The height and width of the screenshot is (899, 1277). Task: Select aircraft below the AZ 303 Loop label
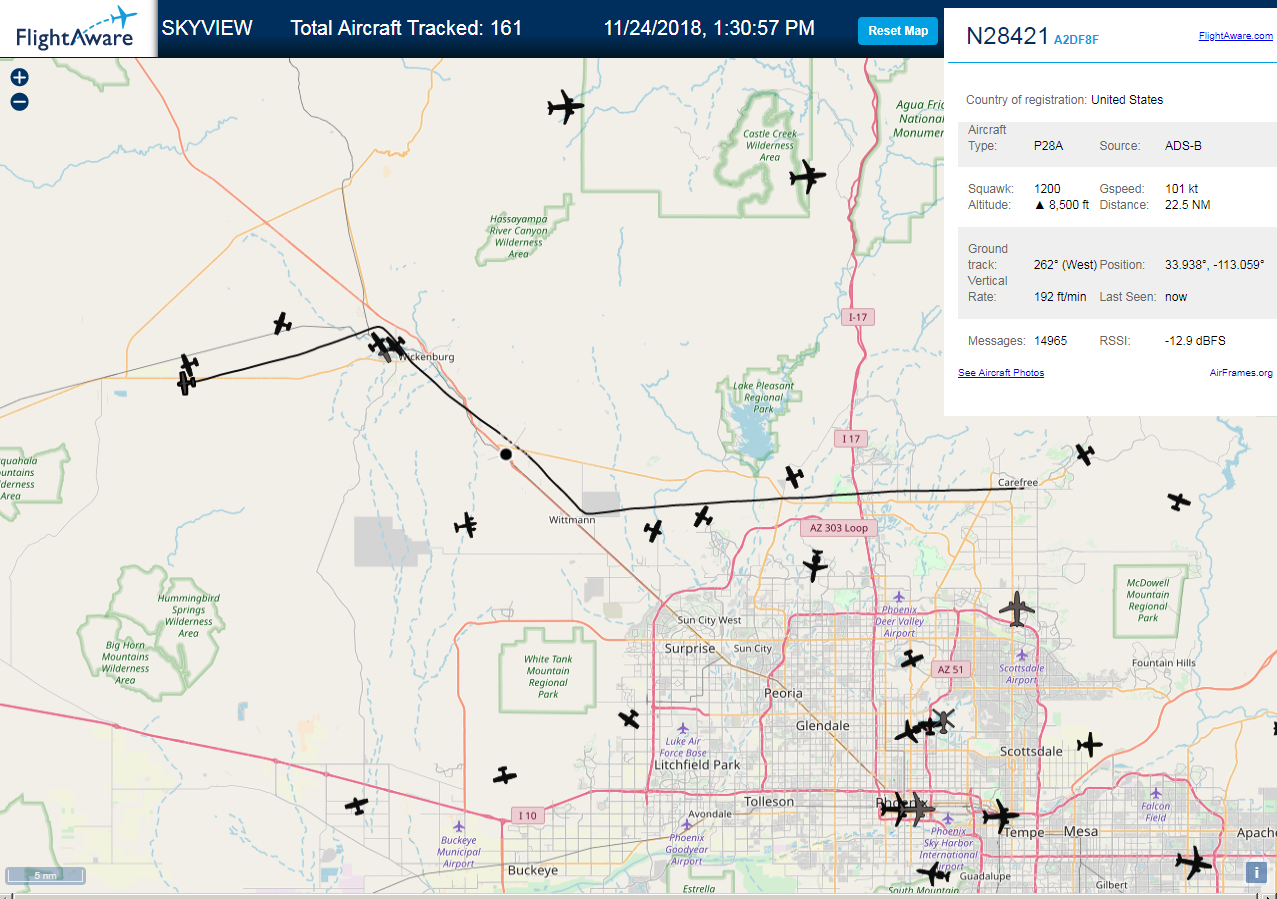tap(816, 566)
